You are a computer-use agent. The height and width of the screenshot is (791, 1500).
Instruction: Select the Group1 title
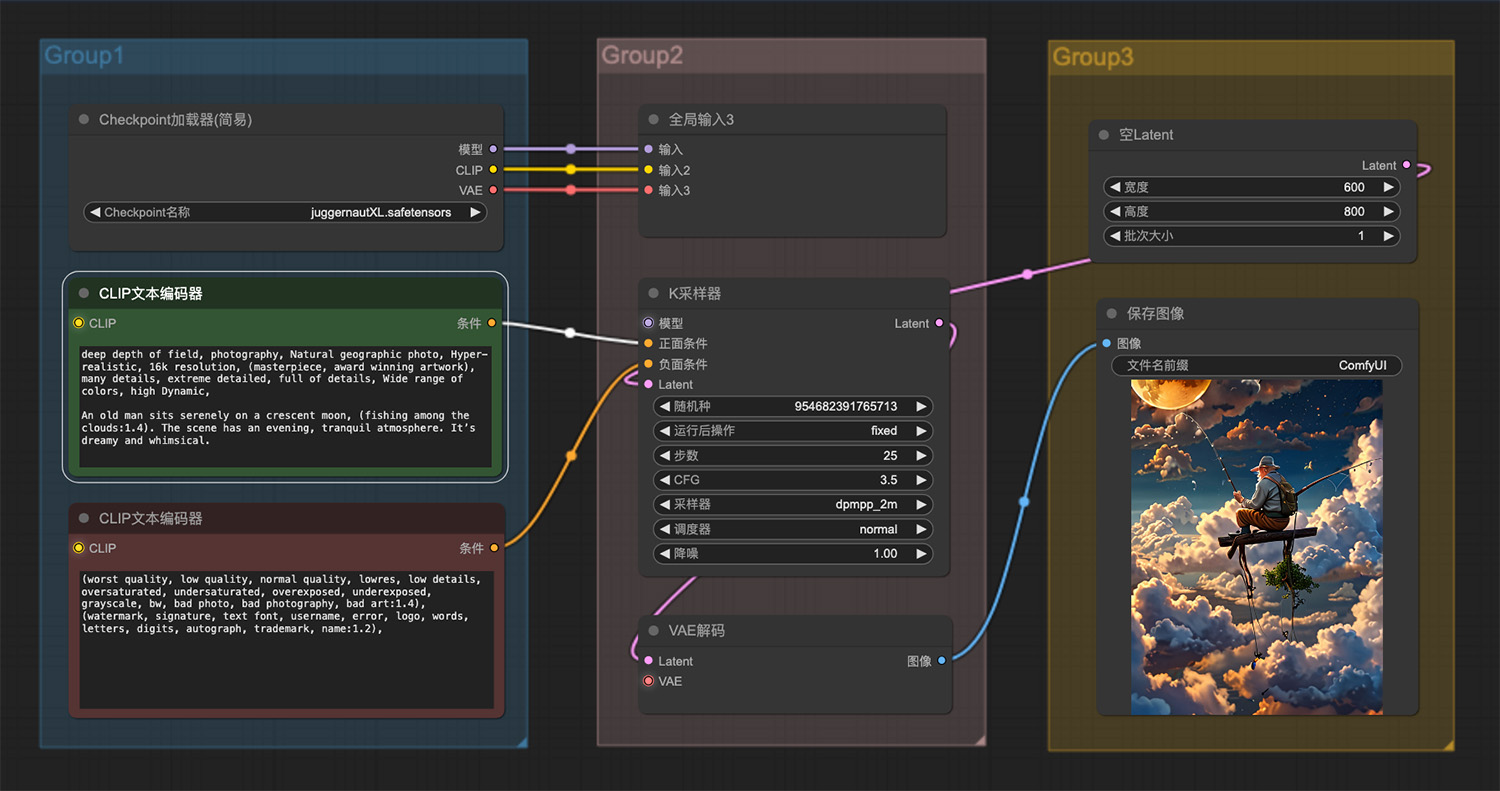point(84,55)
